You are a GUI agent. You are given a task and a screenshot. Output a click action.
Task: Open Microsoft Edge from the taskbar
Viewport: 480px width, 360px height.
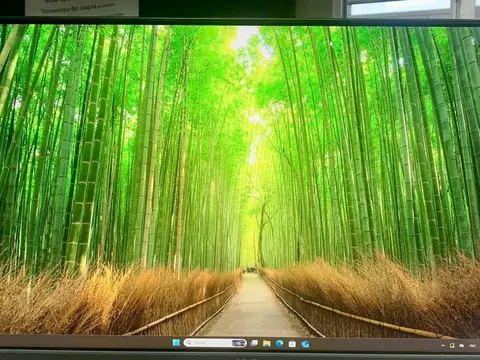pos(279,343)
